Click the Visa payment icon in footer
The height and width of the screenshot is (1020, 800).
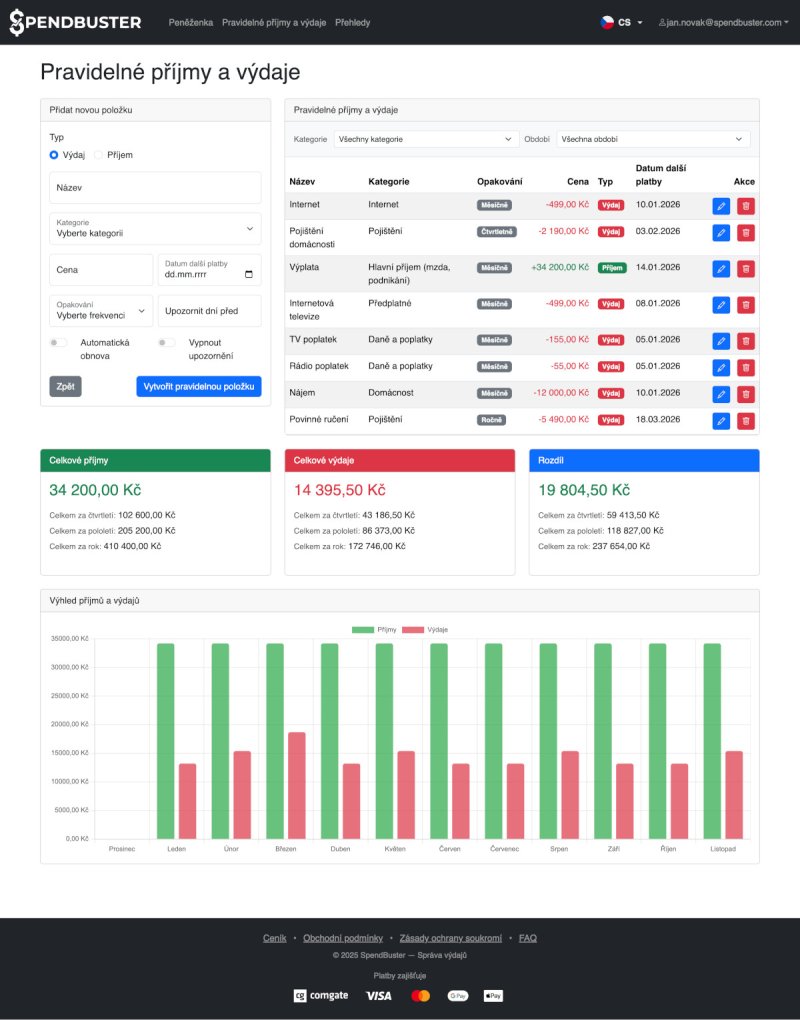pos(378,995)
